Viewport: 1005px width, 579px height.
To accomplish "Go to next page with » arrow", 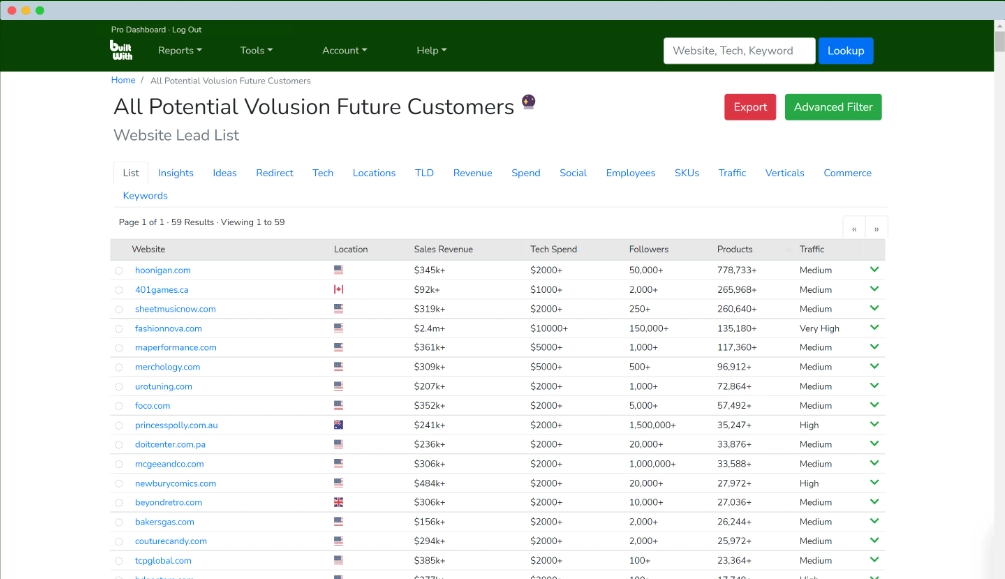I will (876, 229).
